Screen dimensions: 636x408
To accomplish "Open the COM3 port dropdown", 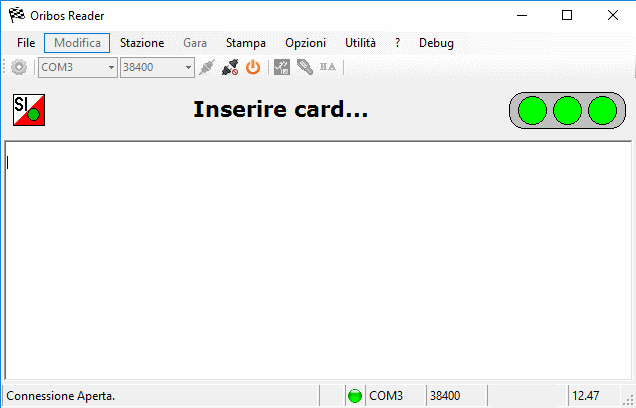I will (78, 67).
